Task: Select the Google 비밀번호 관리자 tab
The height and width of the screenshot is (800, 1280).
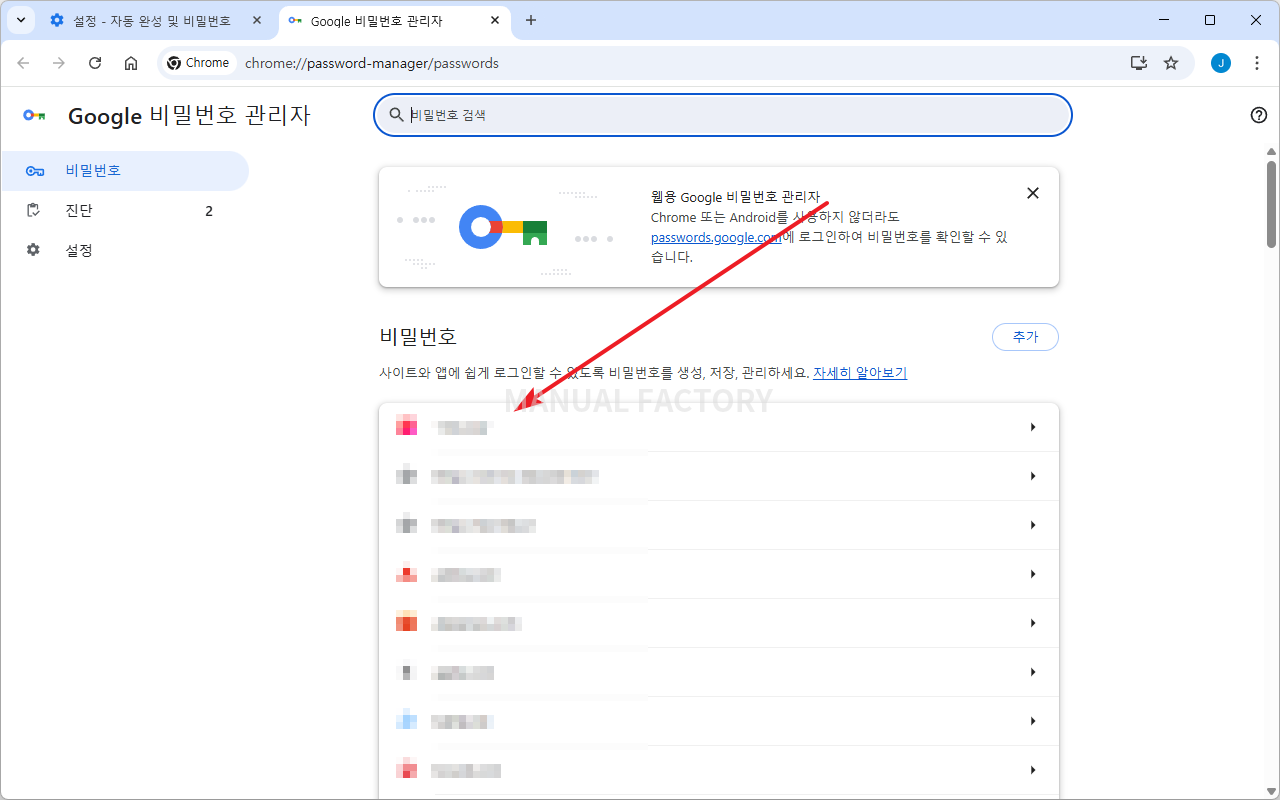Action: [395, 20]
